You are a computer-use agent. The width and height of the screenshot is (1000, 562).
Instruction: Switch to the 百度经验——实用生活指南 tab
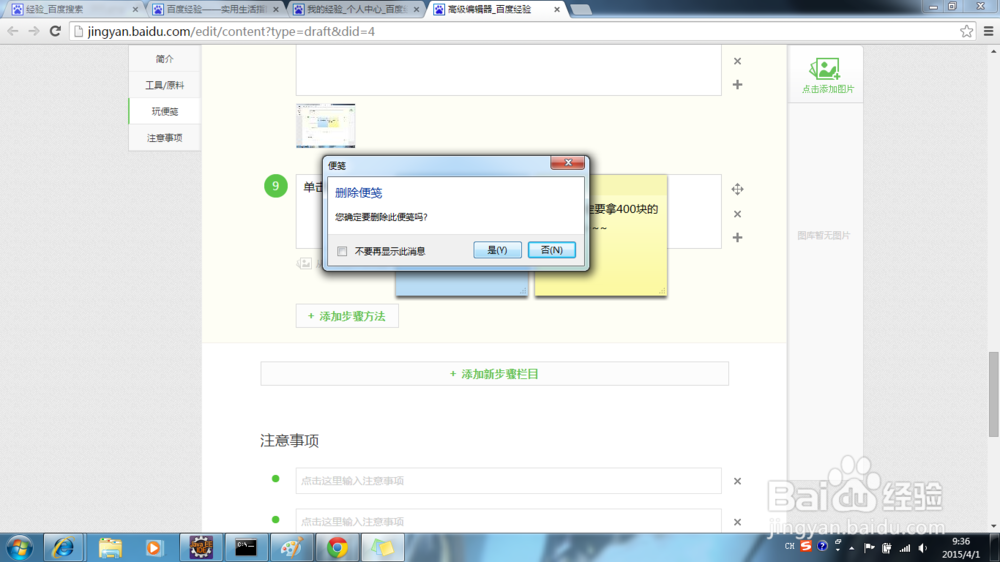tap(214, 10)
